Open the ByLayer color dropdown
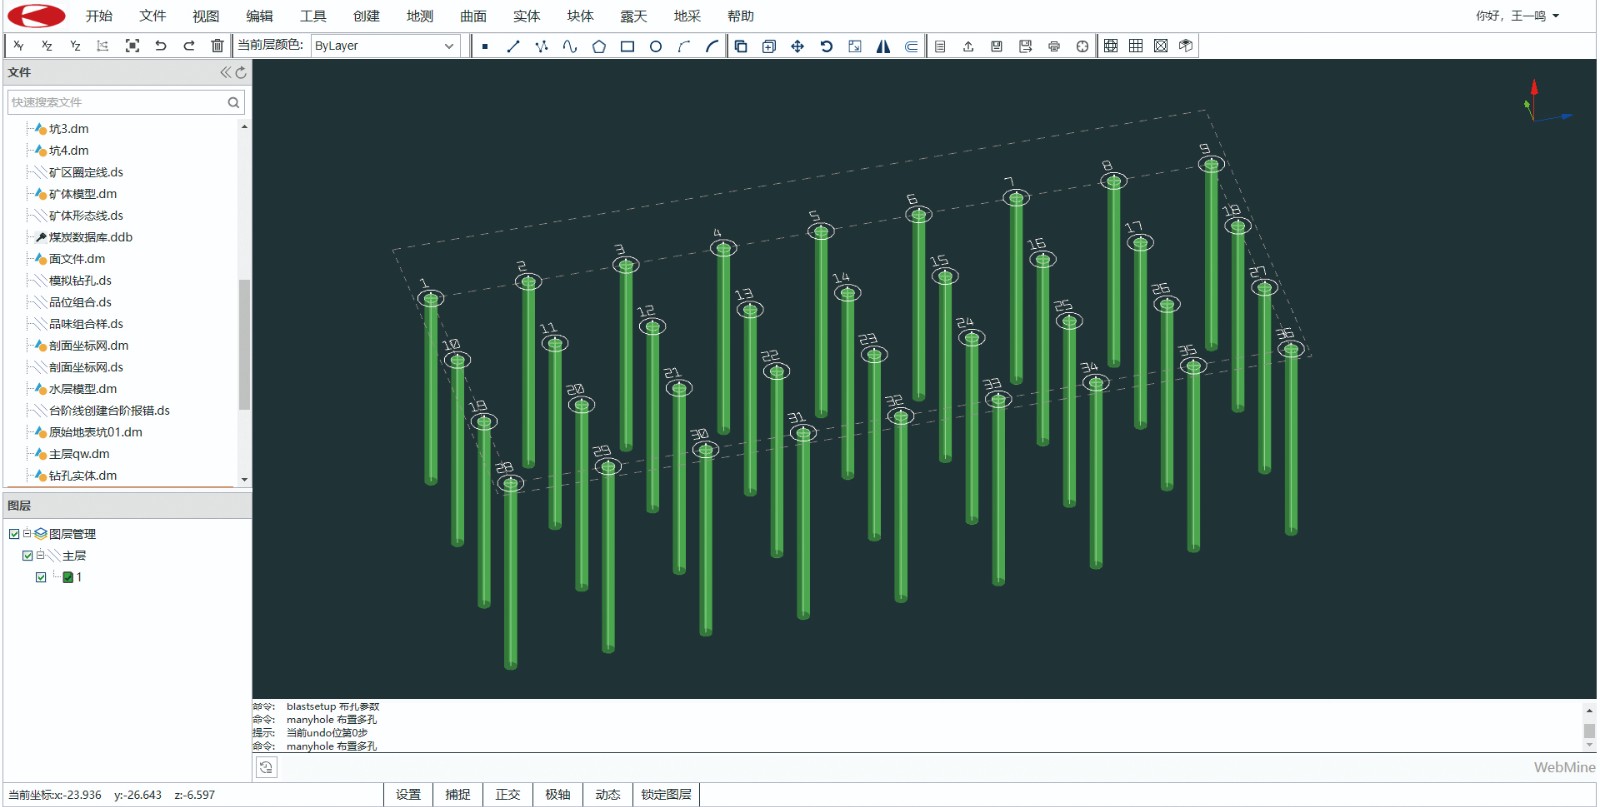 click(386, 46)
